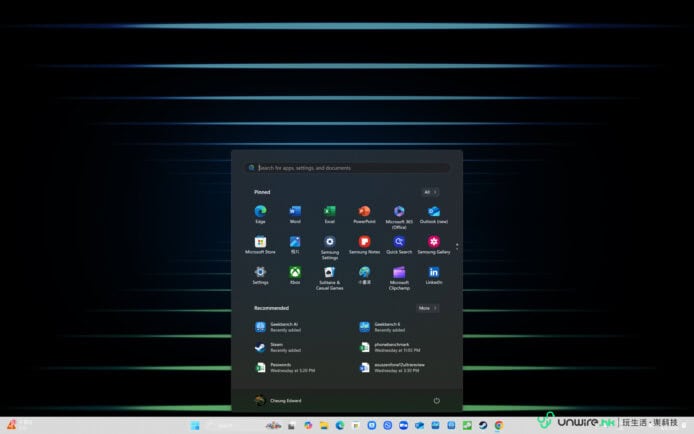Go to next page of pinned apps
The width and height of the screenshot is (694, 434).
click(457, 247)
